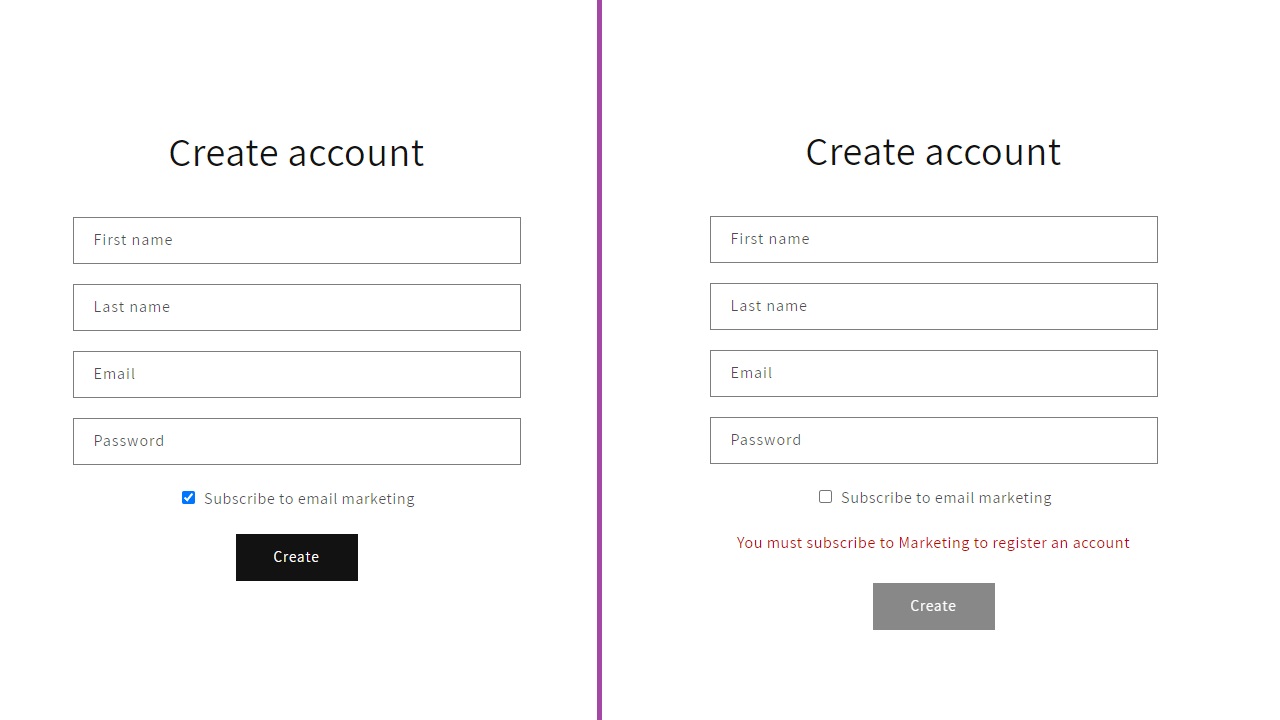Uncheck the checked Subscribe checkbox on the left form
The image size is (1280, 720).
point(188,497)
